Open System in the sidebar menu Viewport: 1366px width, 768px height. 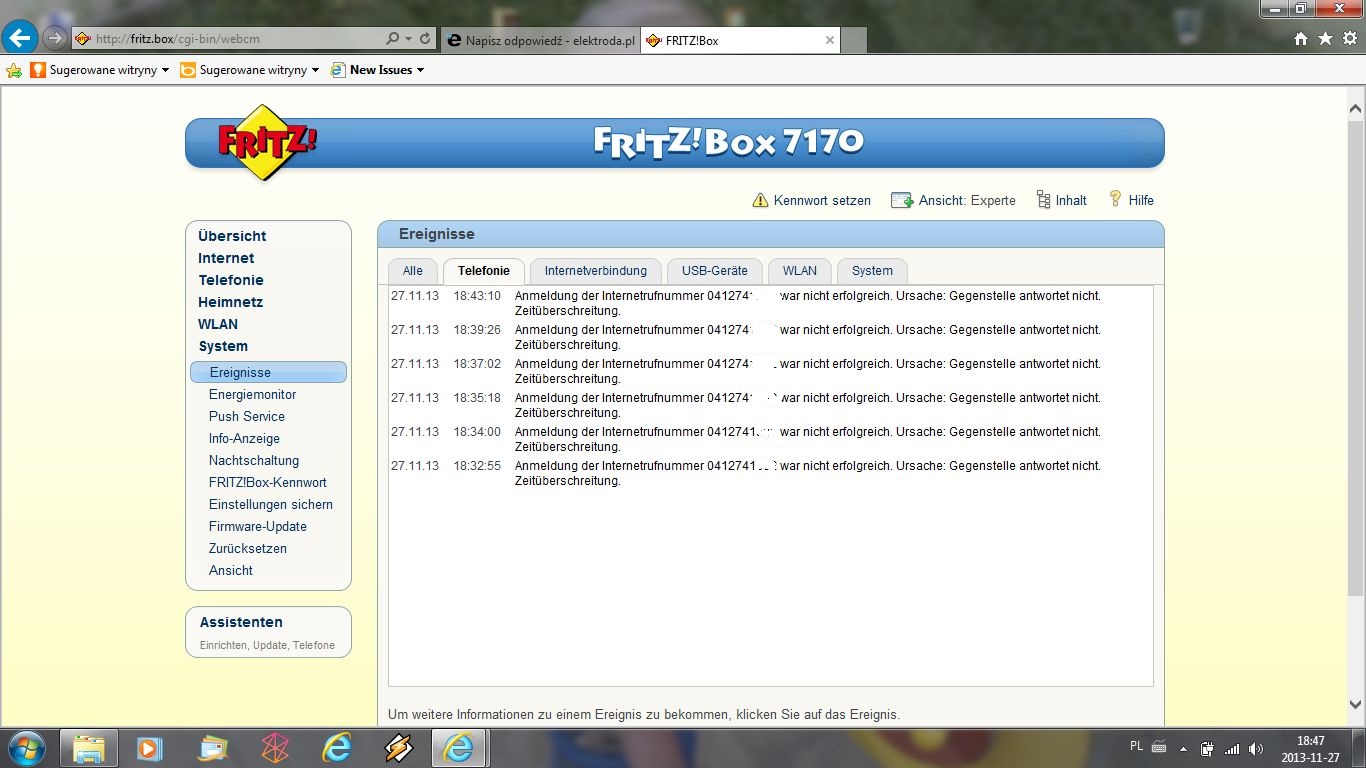coord(223,346)
